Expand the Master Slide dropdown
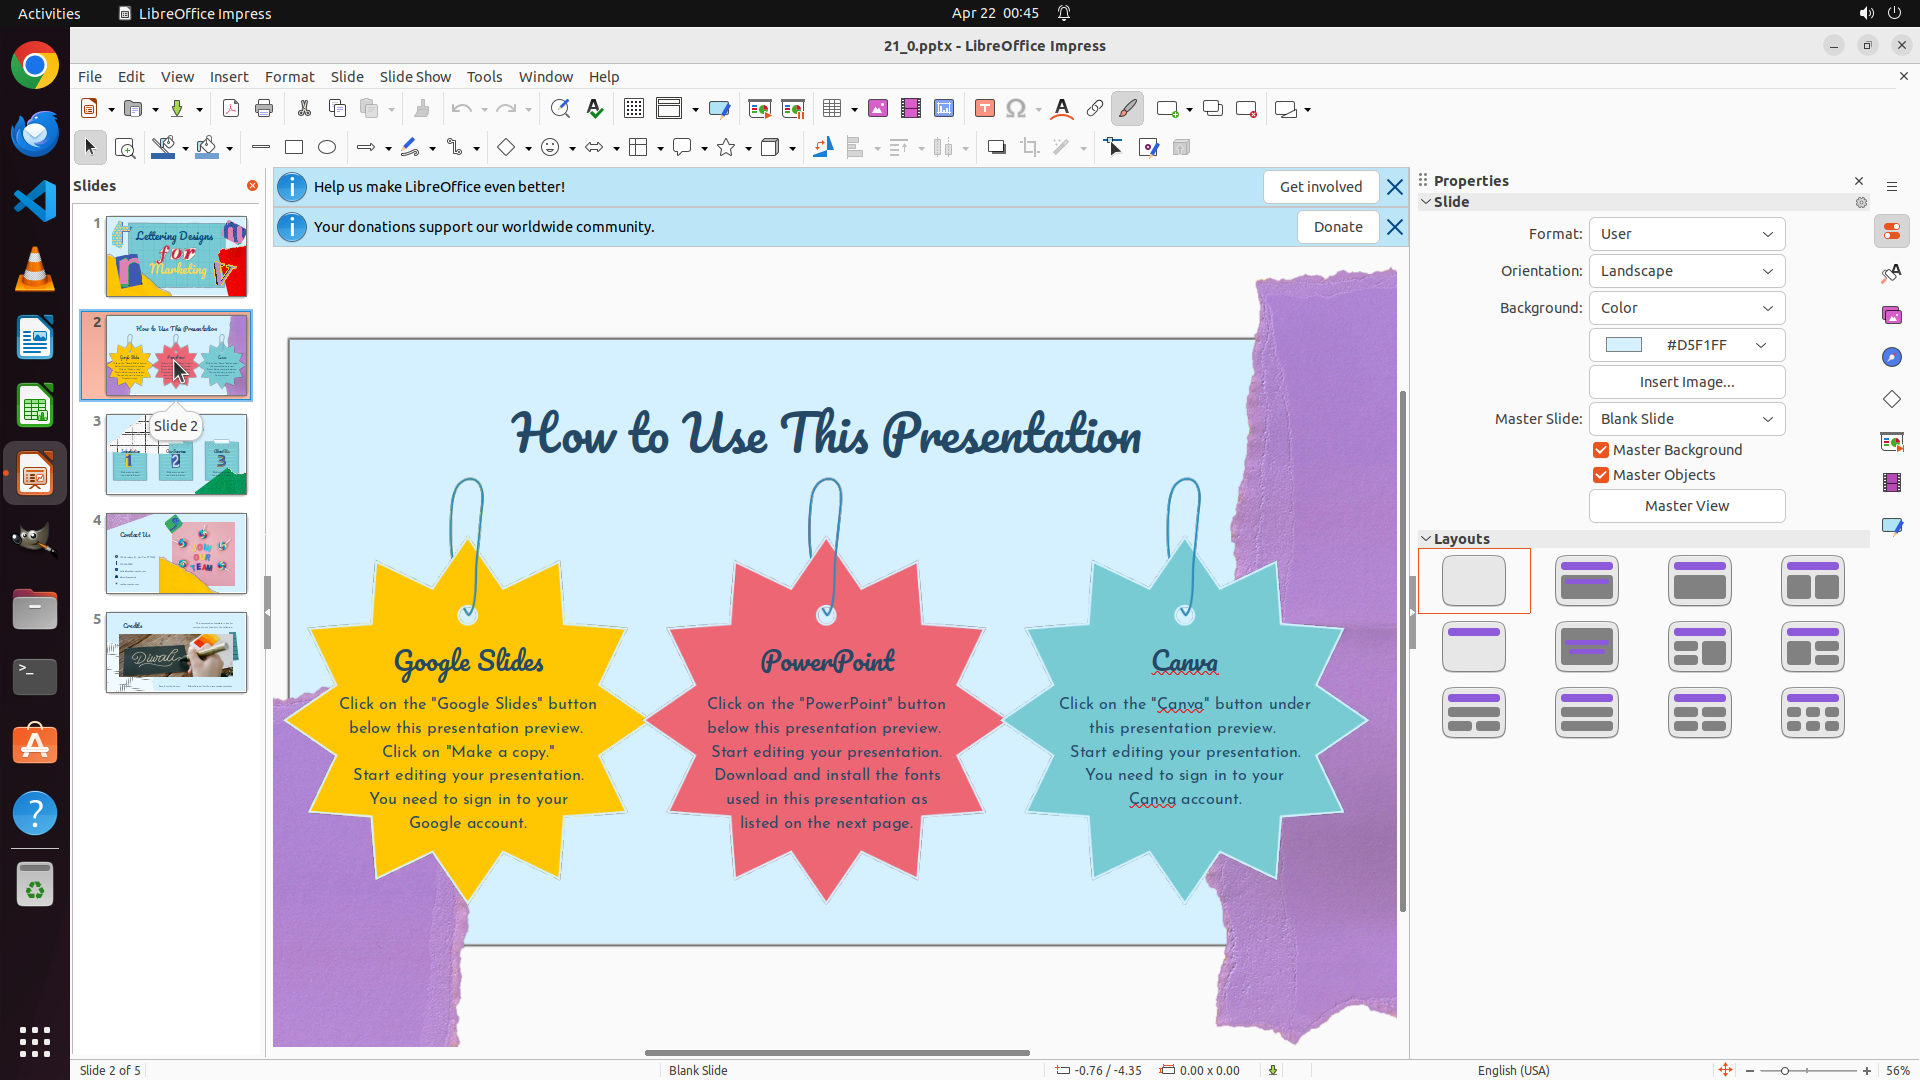The width and height of the screenshot is (1920, 1080). [x=1687, y=419]
